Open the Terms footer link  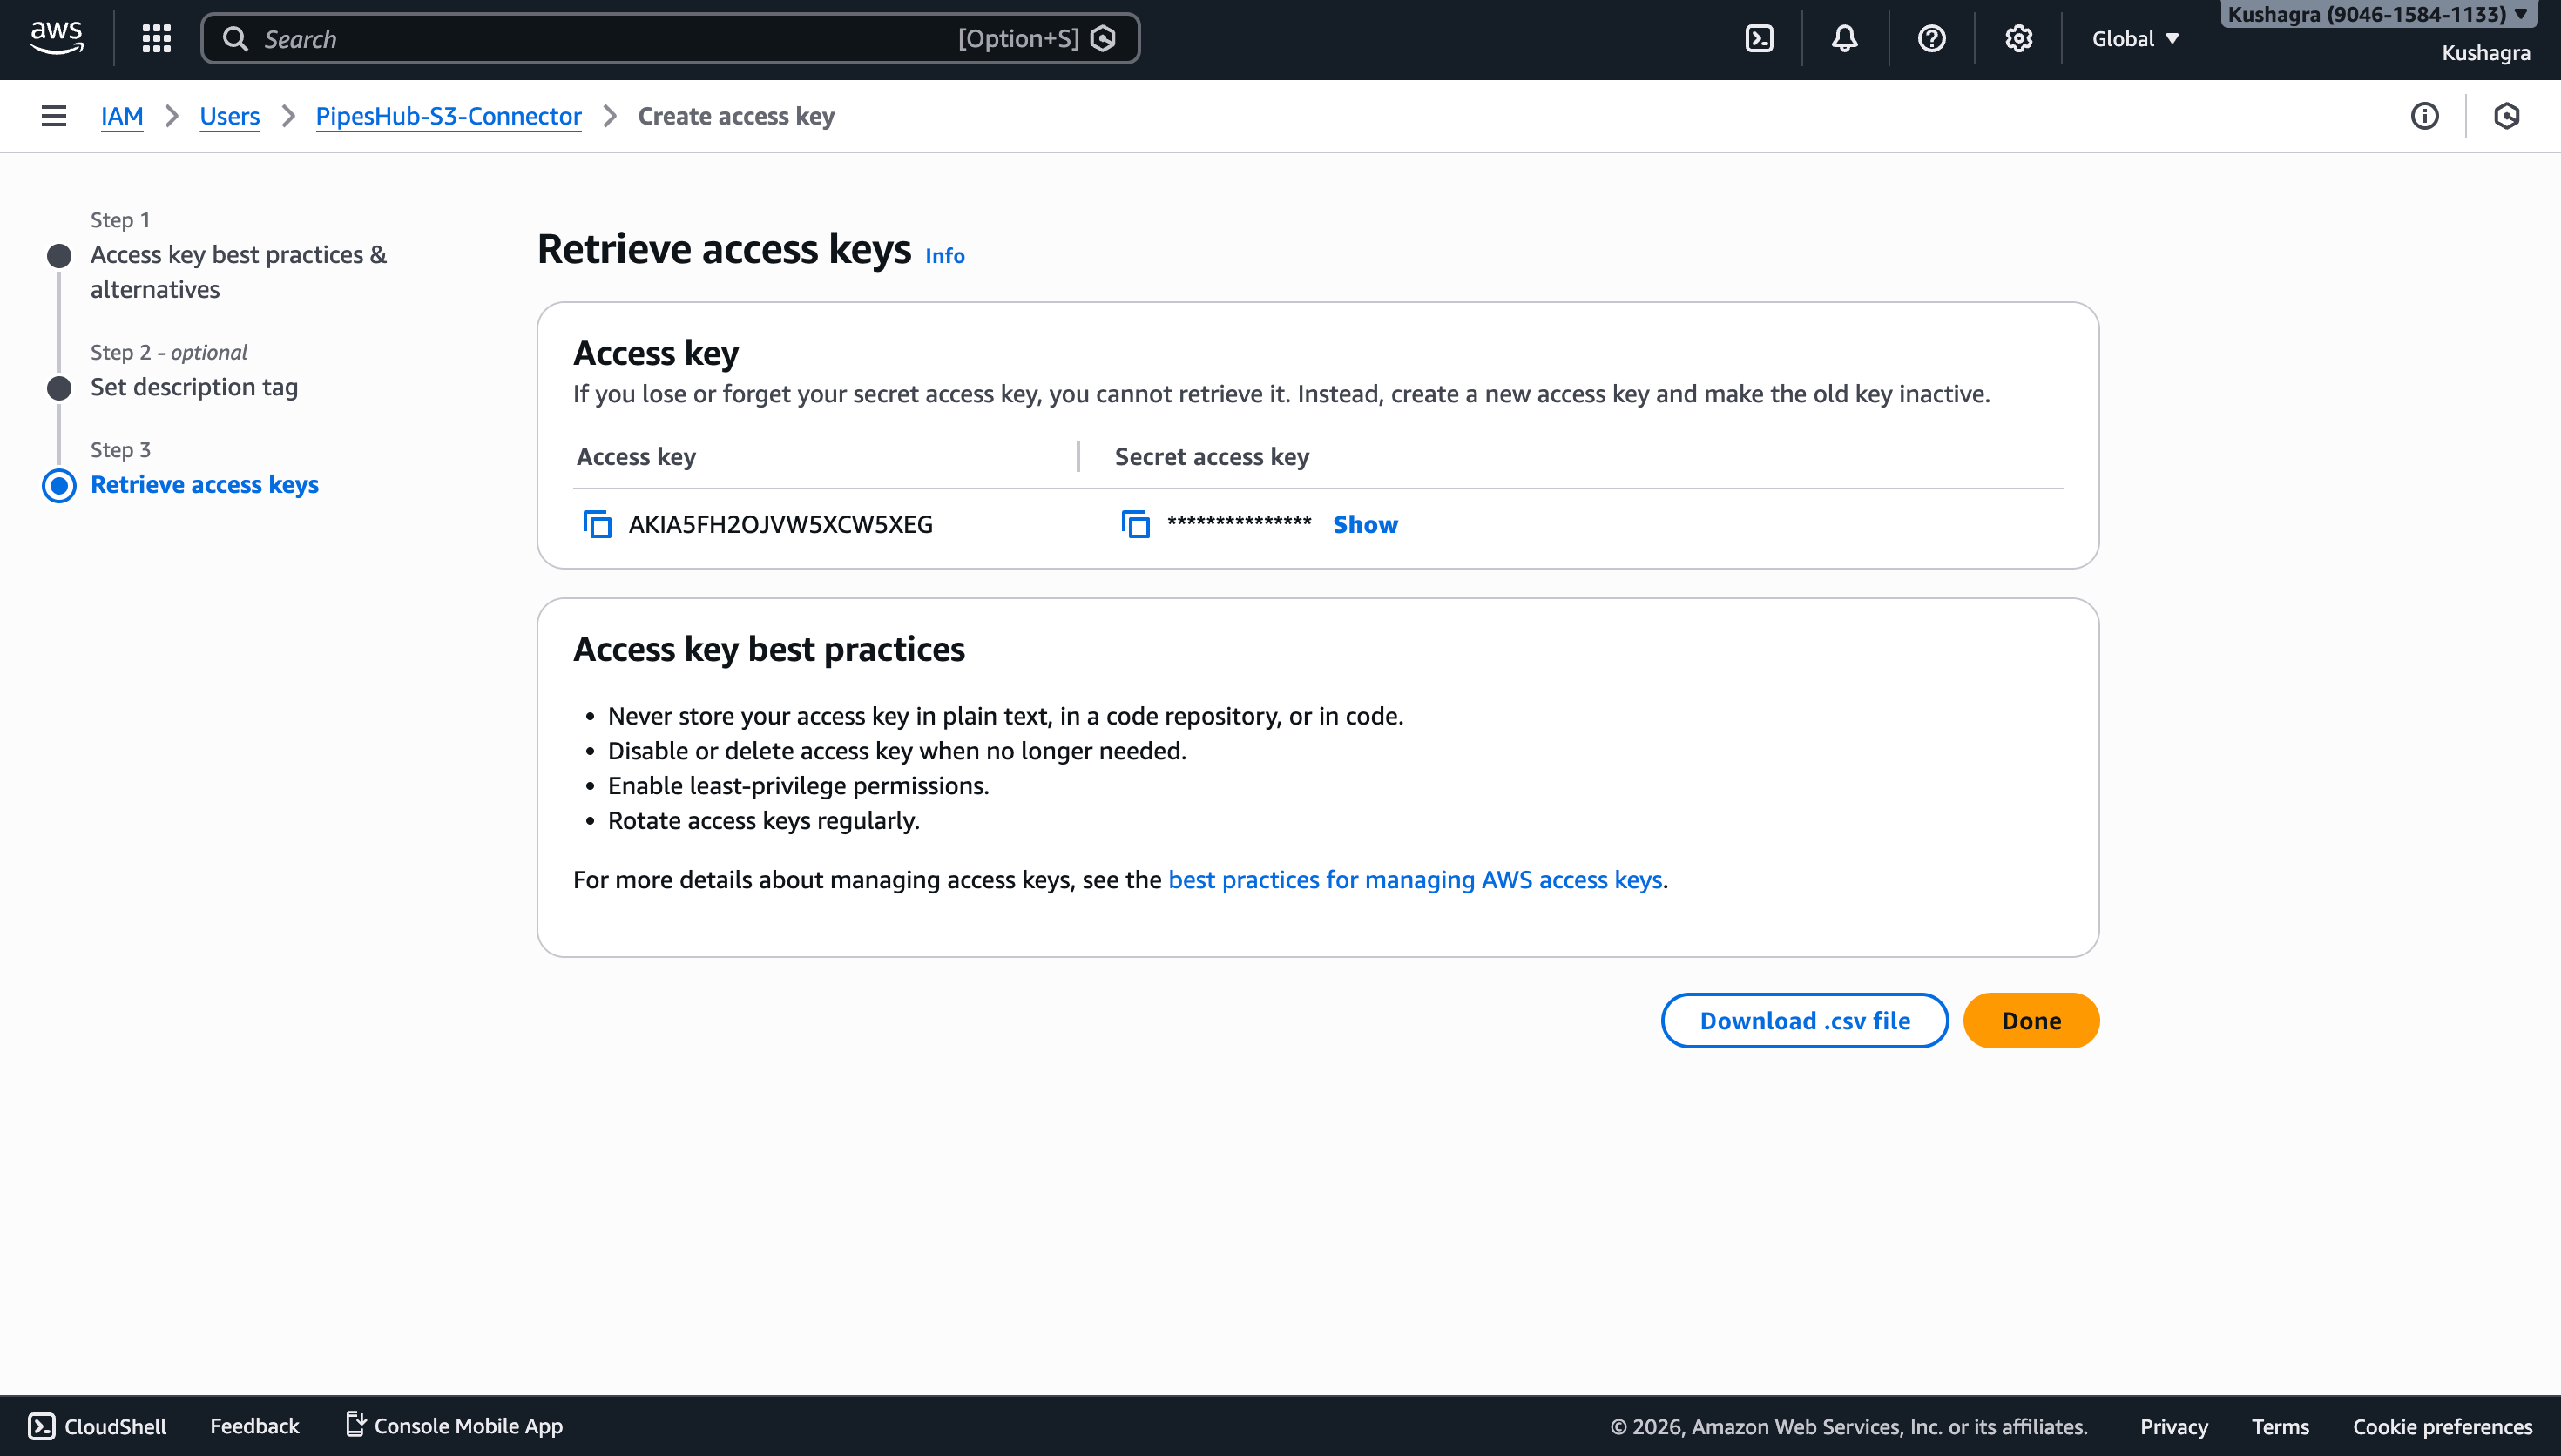click(x=2281, y=1427)
